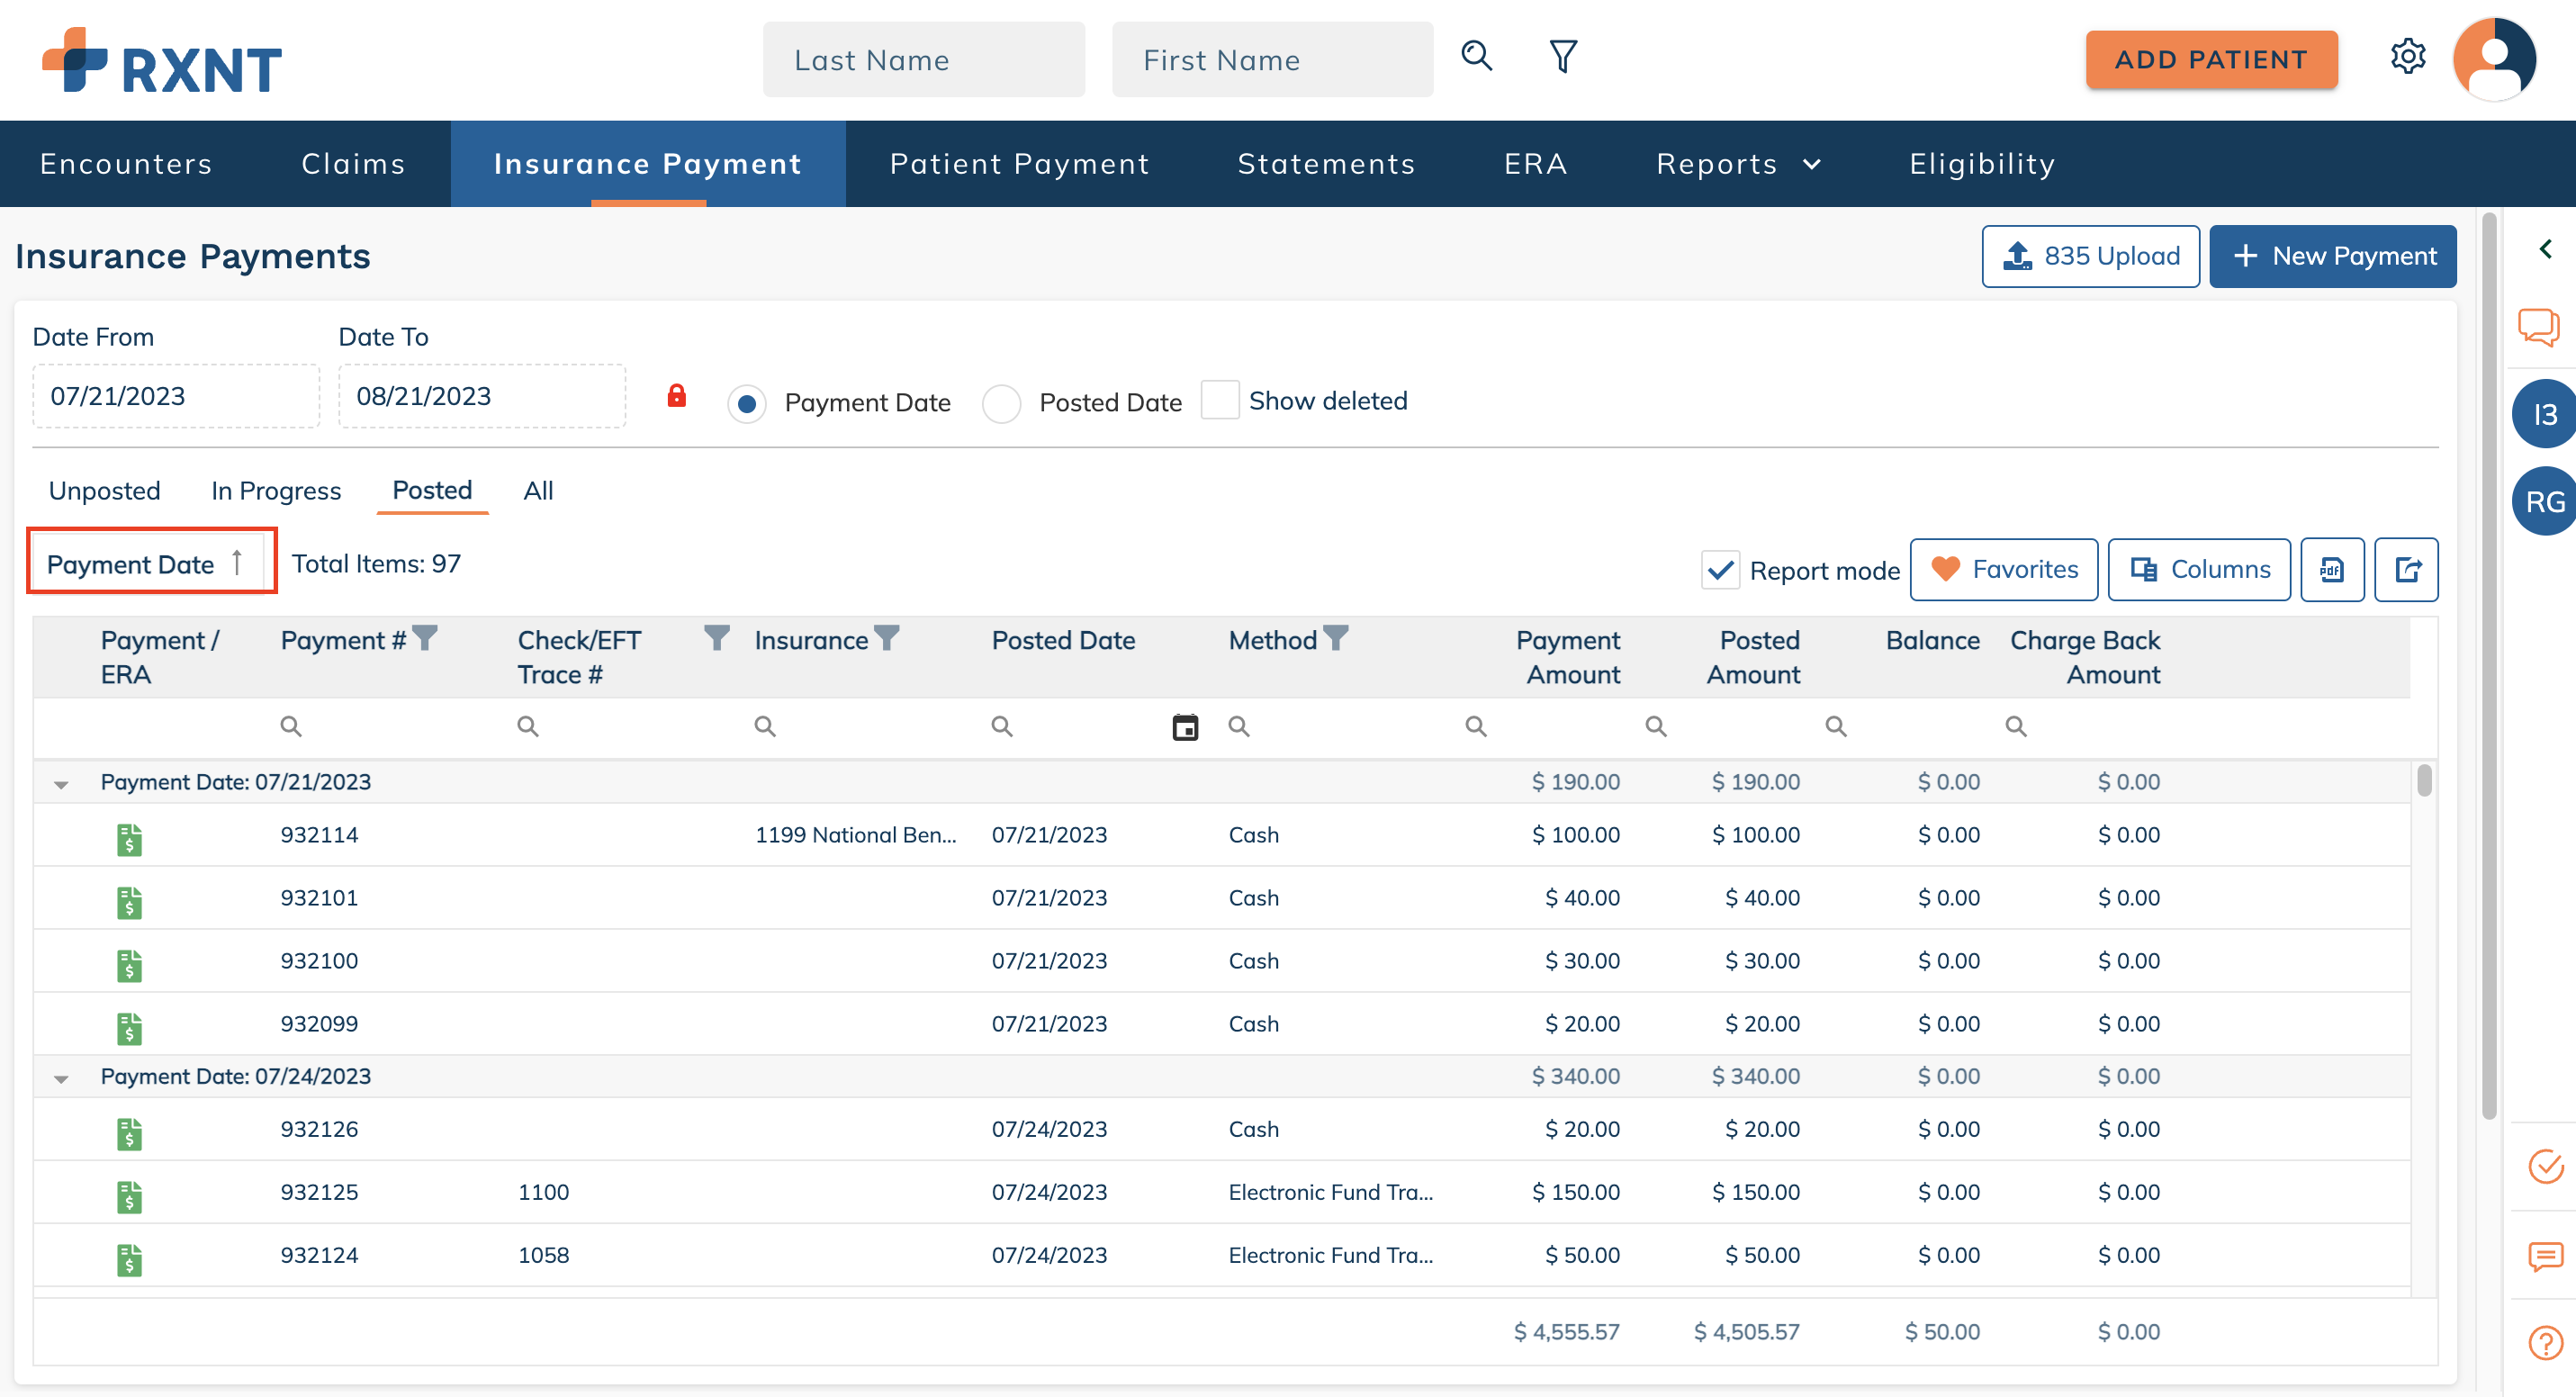This screenshot has width=2576, height=1397.
Task: Filter the Payment # column
Action: tap(425, 638)
